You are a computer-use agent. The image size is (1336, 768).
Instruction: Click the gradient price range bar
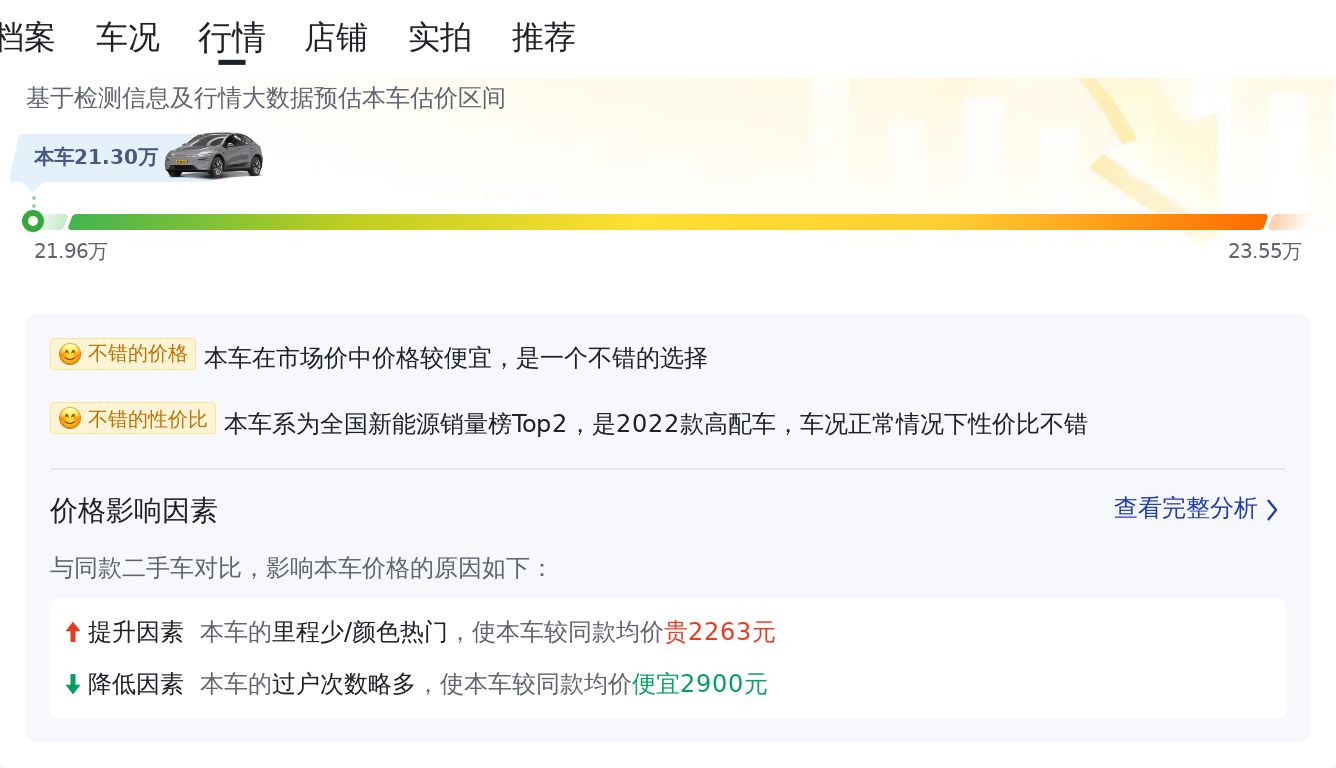click(667, 222)
